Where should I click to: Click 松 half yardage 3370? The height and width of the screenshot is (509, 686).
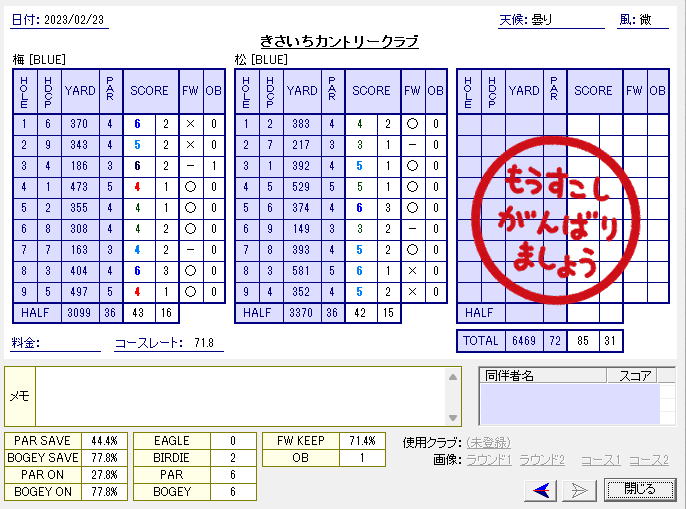point(301,313)
